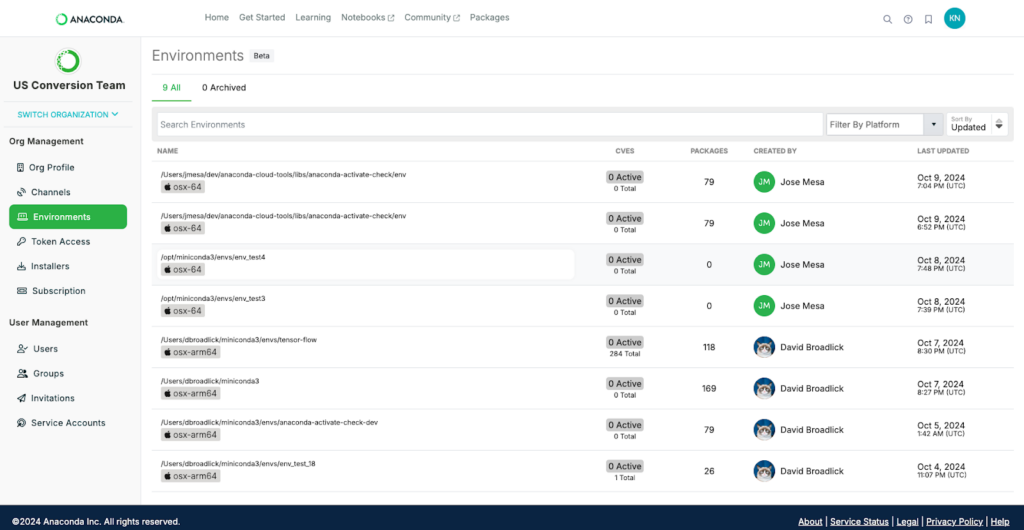Click the JM avatar in env_test3 row

coord(764,305)
